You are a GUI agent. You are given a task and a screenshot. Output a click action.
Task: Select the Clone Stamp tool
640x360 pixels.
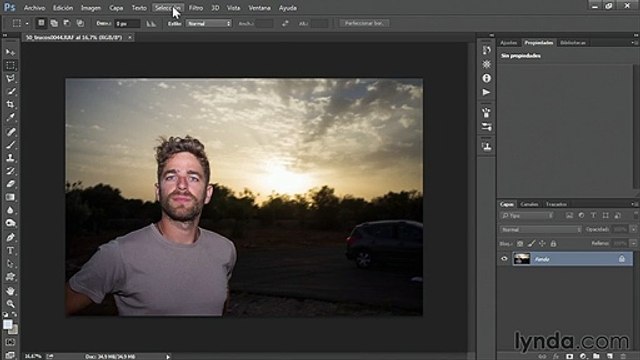click(x=10, y=158)
